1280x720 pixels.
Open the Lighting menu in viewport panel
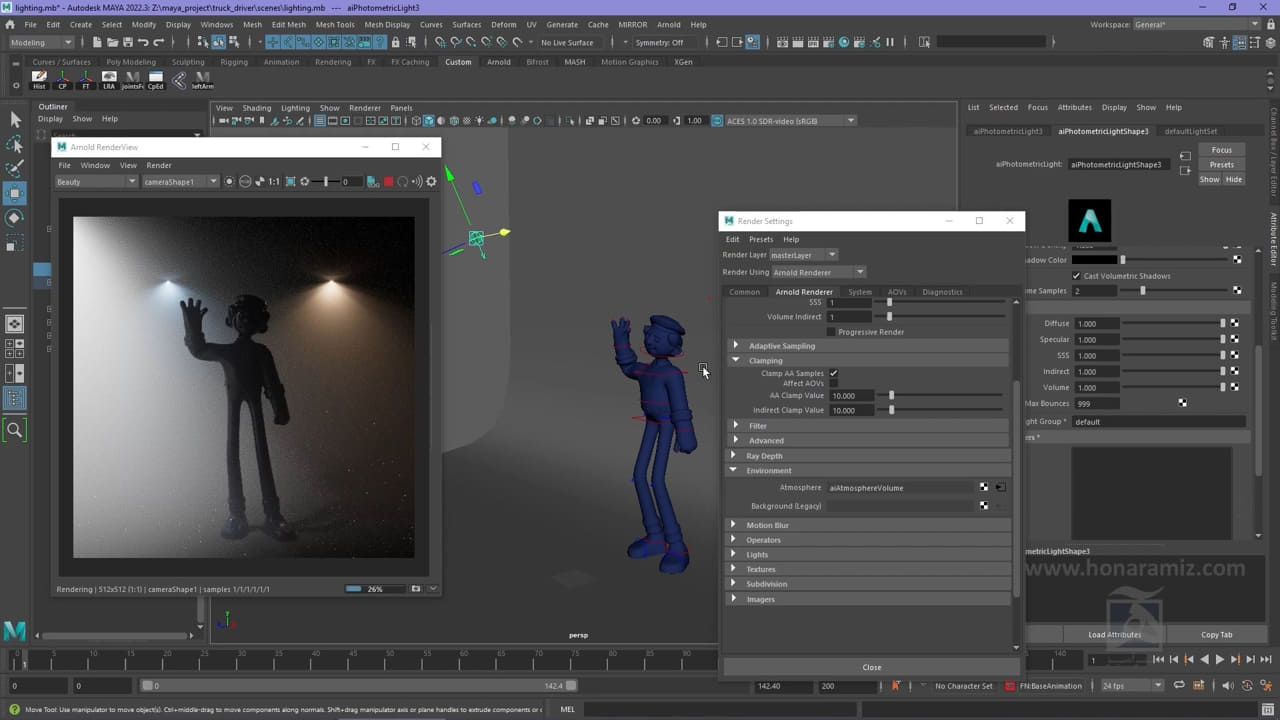pos(295,108)
